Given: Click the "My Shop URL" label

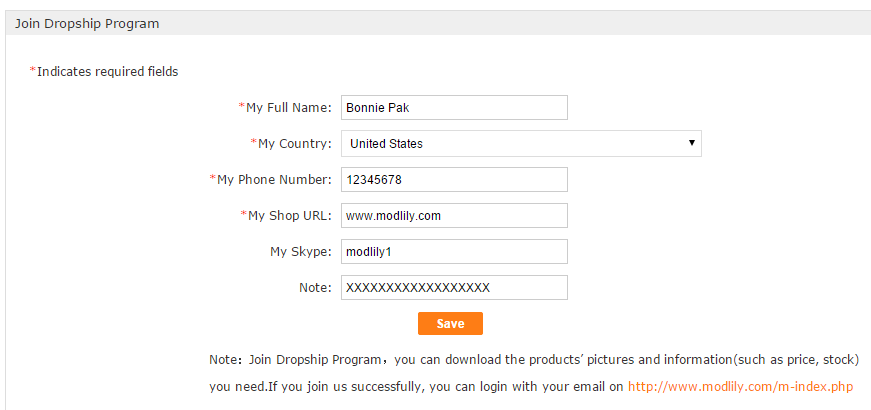Looking at the screenshot, I should [290, 215].
